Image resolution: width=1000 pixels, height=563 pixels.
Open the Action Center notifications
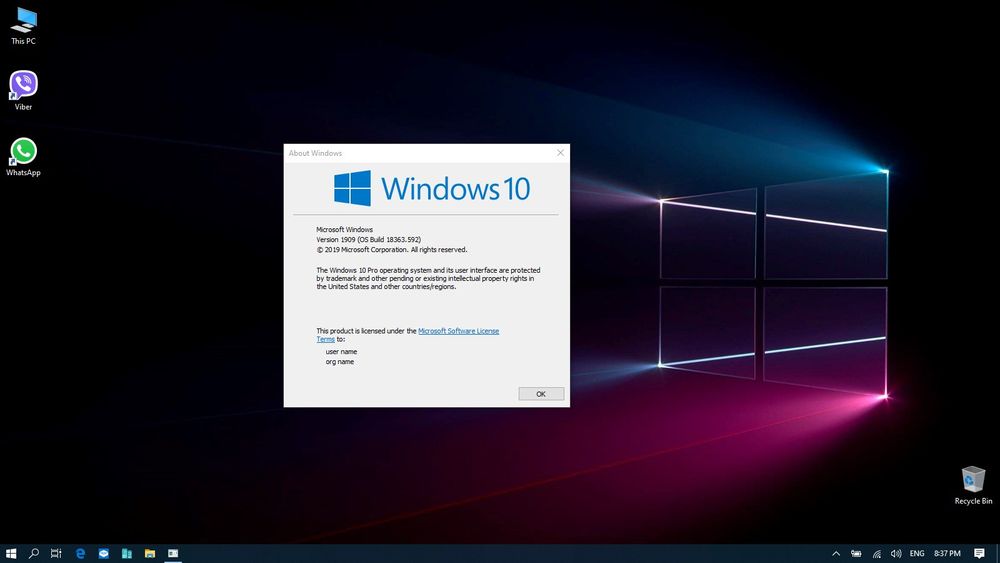(980, 553)
